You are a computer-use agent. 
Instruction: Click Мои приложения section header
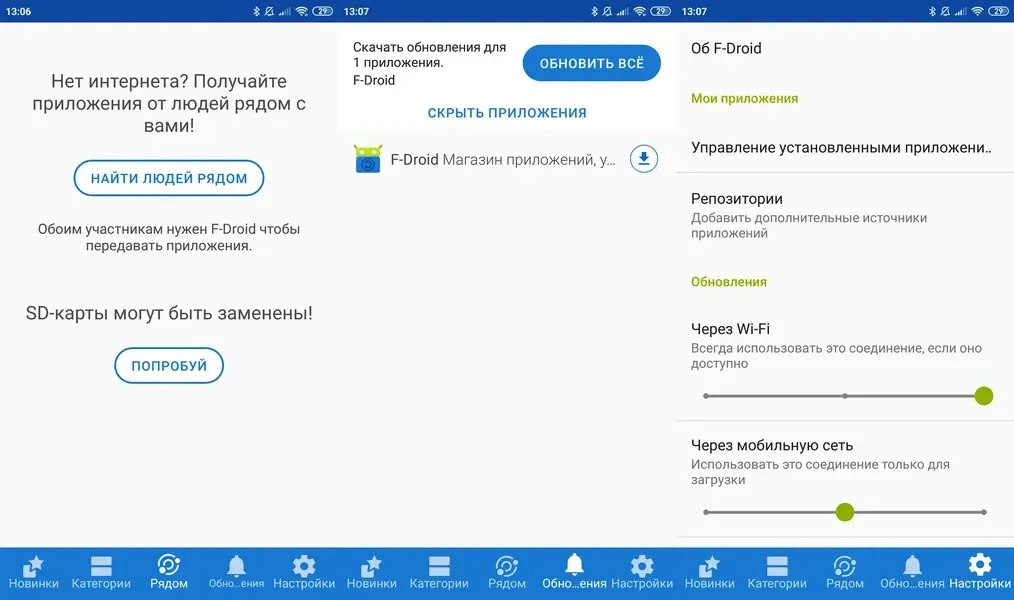pos(744,98)
